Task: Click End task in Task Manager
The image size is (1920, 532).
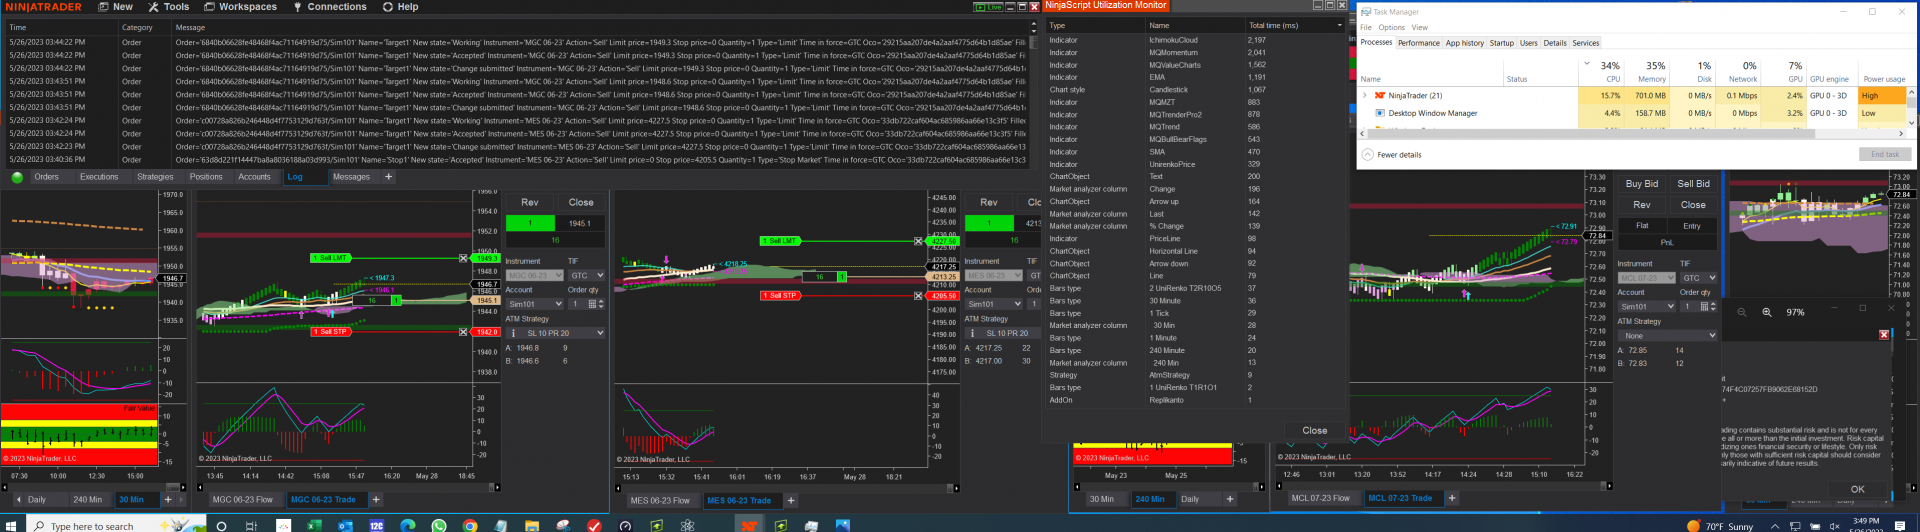Action: coord(1885,155)
